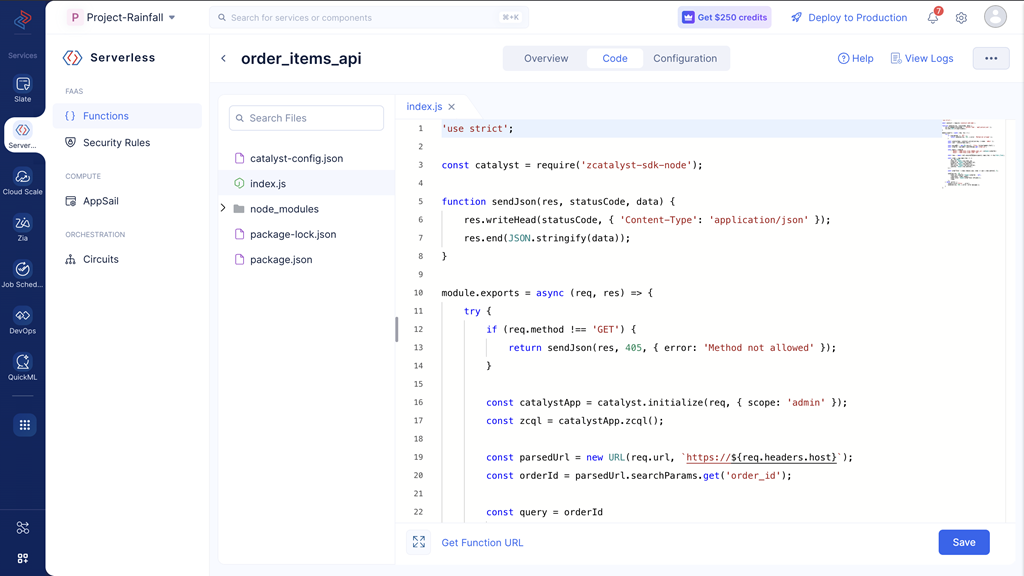This screenshot has height=576, width=1024.
Task: Open Project-Rainfall project dropdown
Action: [x=122, y=18]
